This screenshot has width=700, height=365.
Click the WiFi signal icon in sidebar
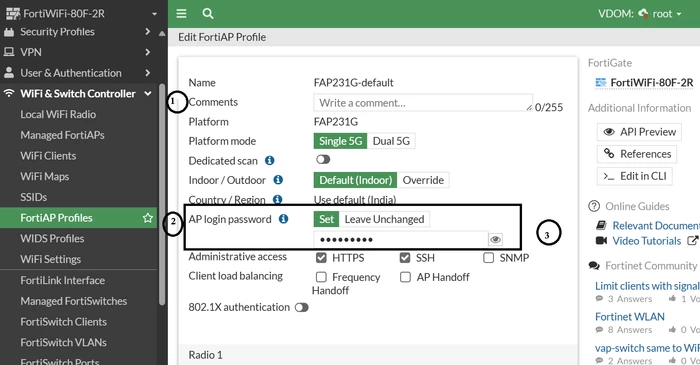8,93
